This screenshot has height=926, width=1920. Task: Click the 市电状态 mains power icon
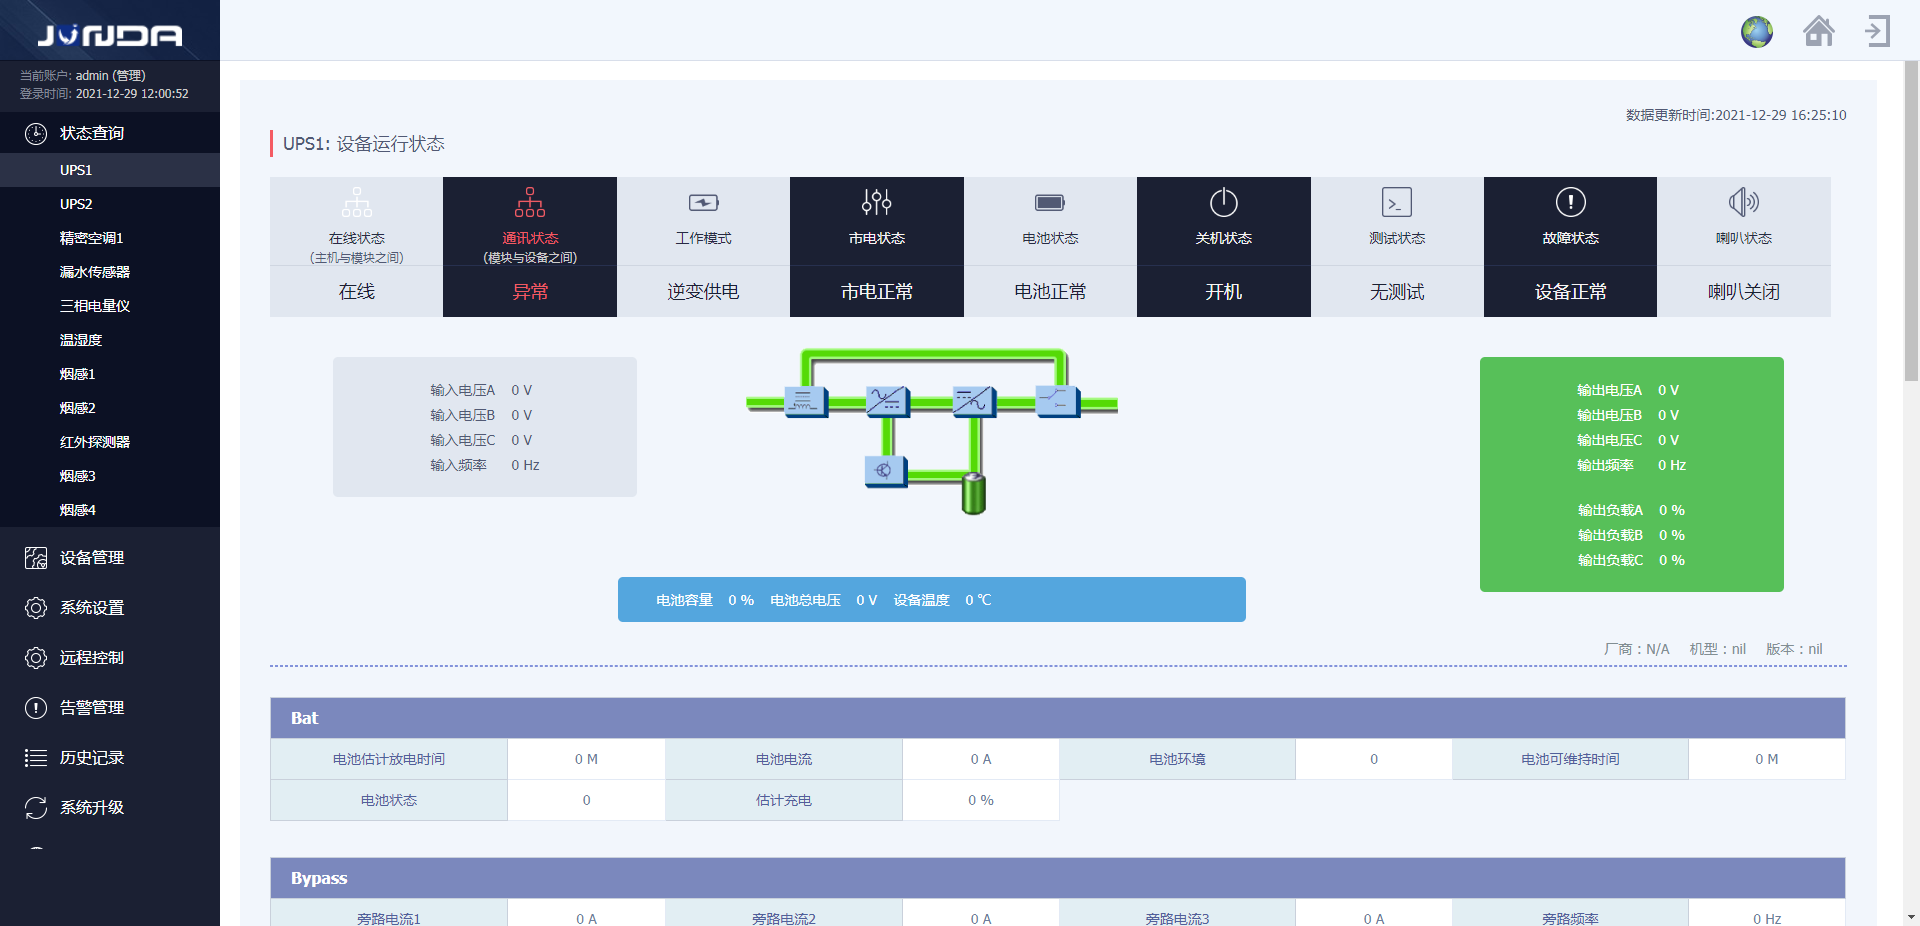click(x=876, y=203)
